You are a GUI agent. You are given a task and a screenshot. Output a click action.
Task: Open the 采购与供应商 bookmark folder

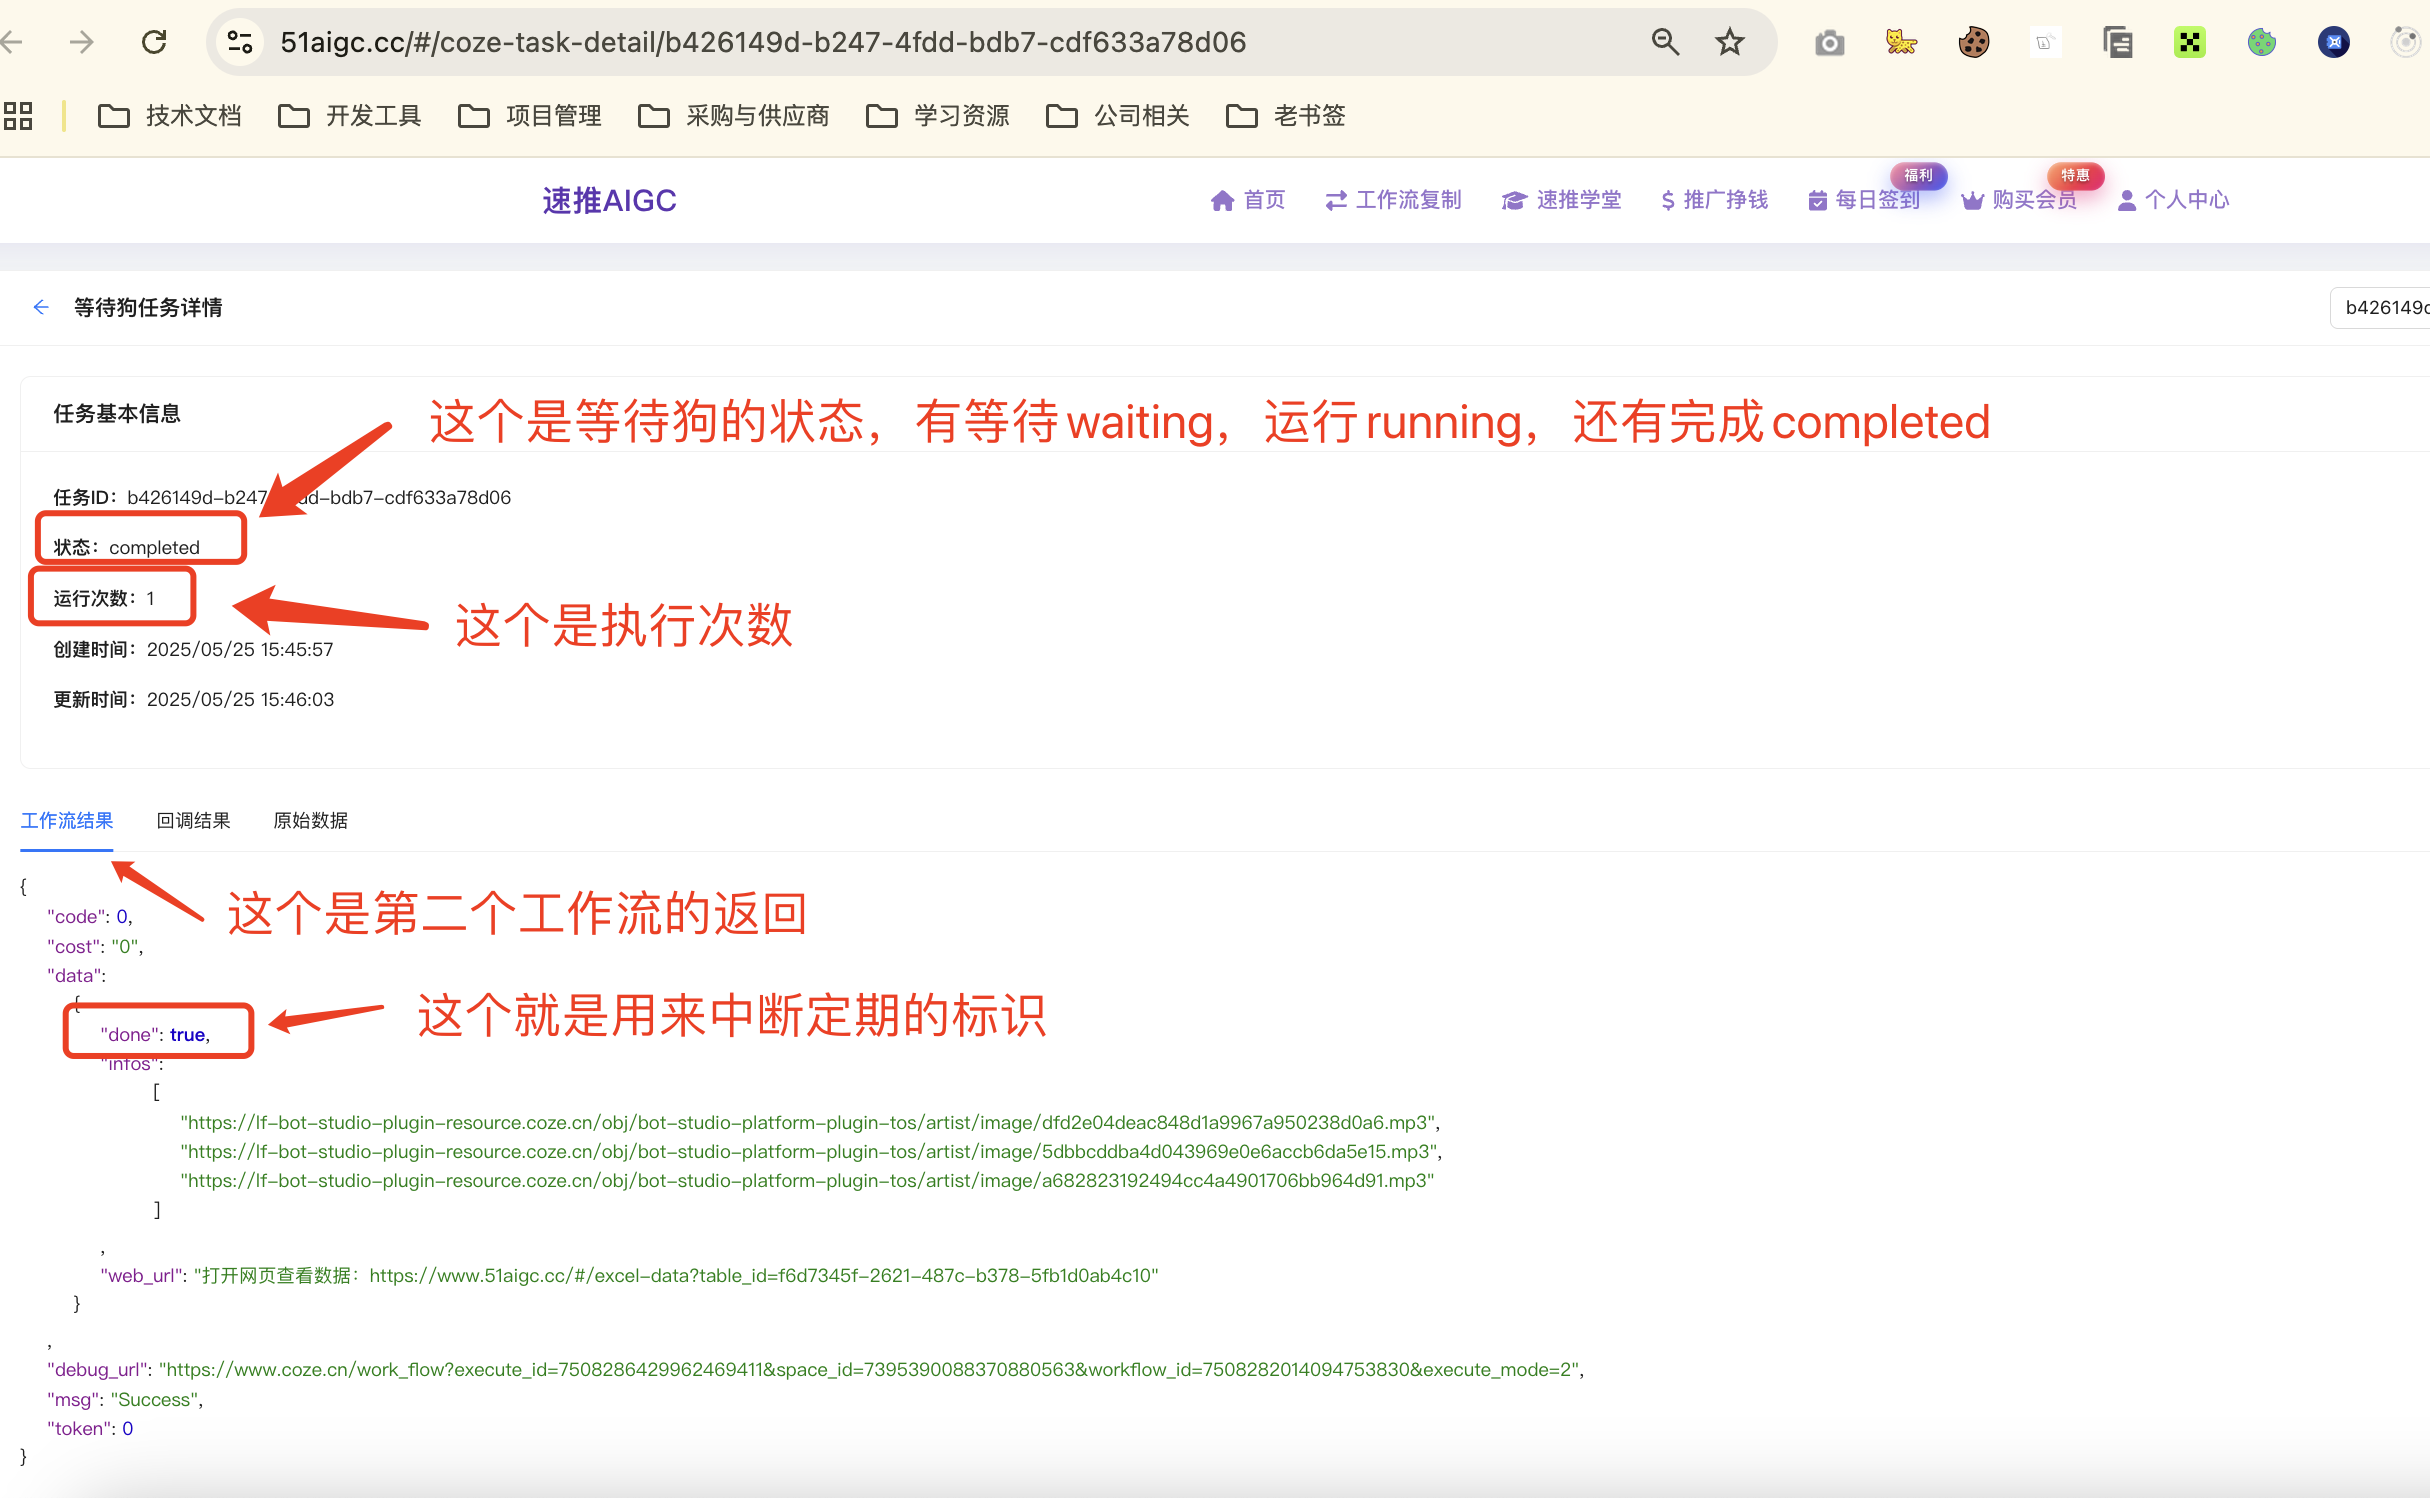pyautogui.click(x=734, y=116)
